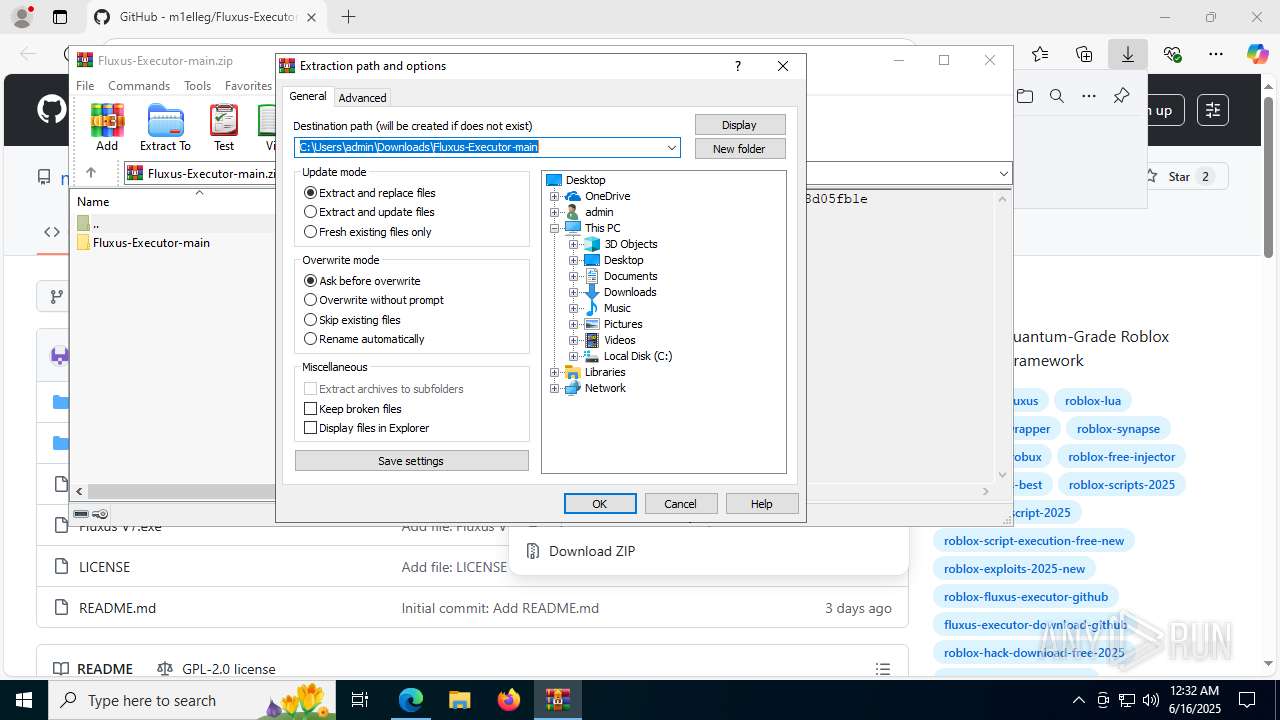Open Edge settings and more ellipsis
This screenshot has width=1280, height=720.
(x=1215, y=54)
